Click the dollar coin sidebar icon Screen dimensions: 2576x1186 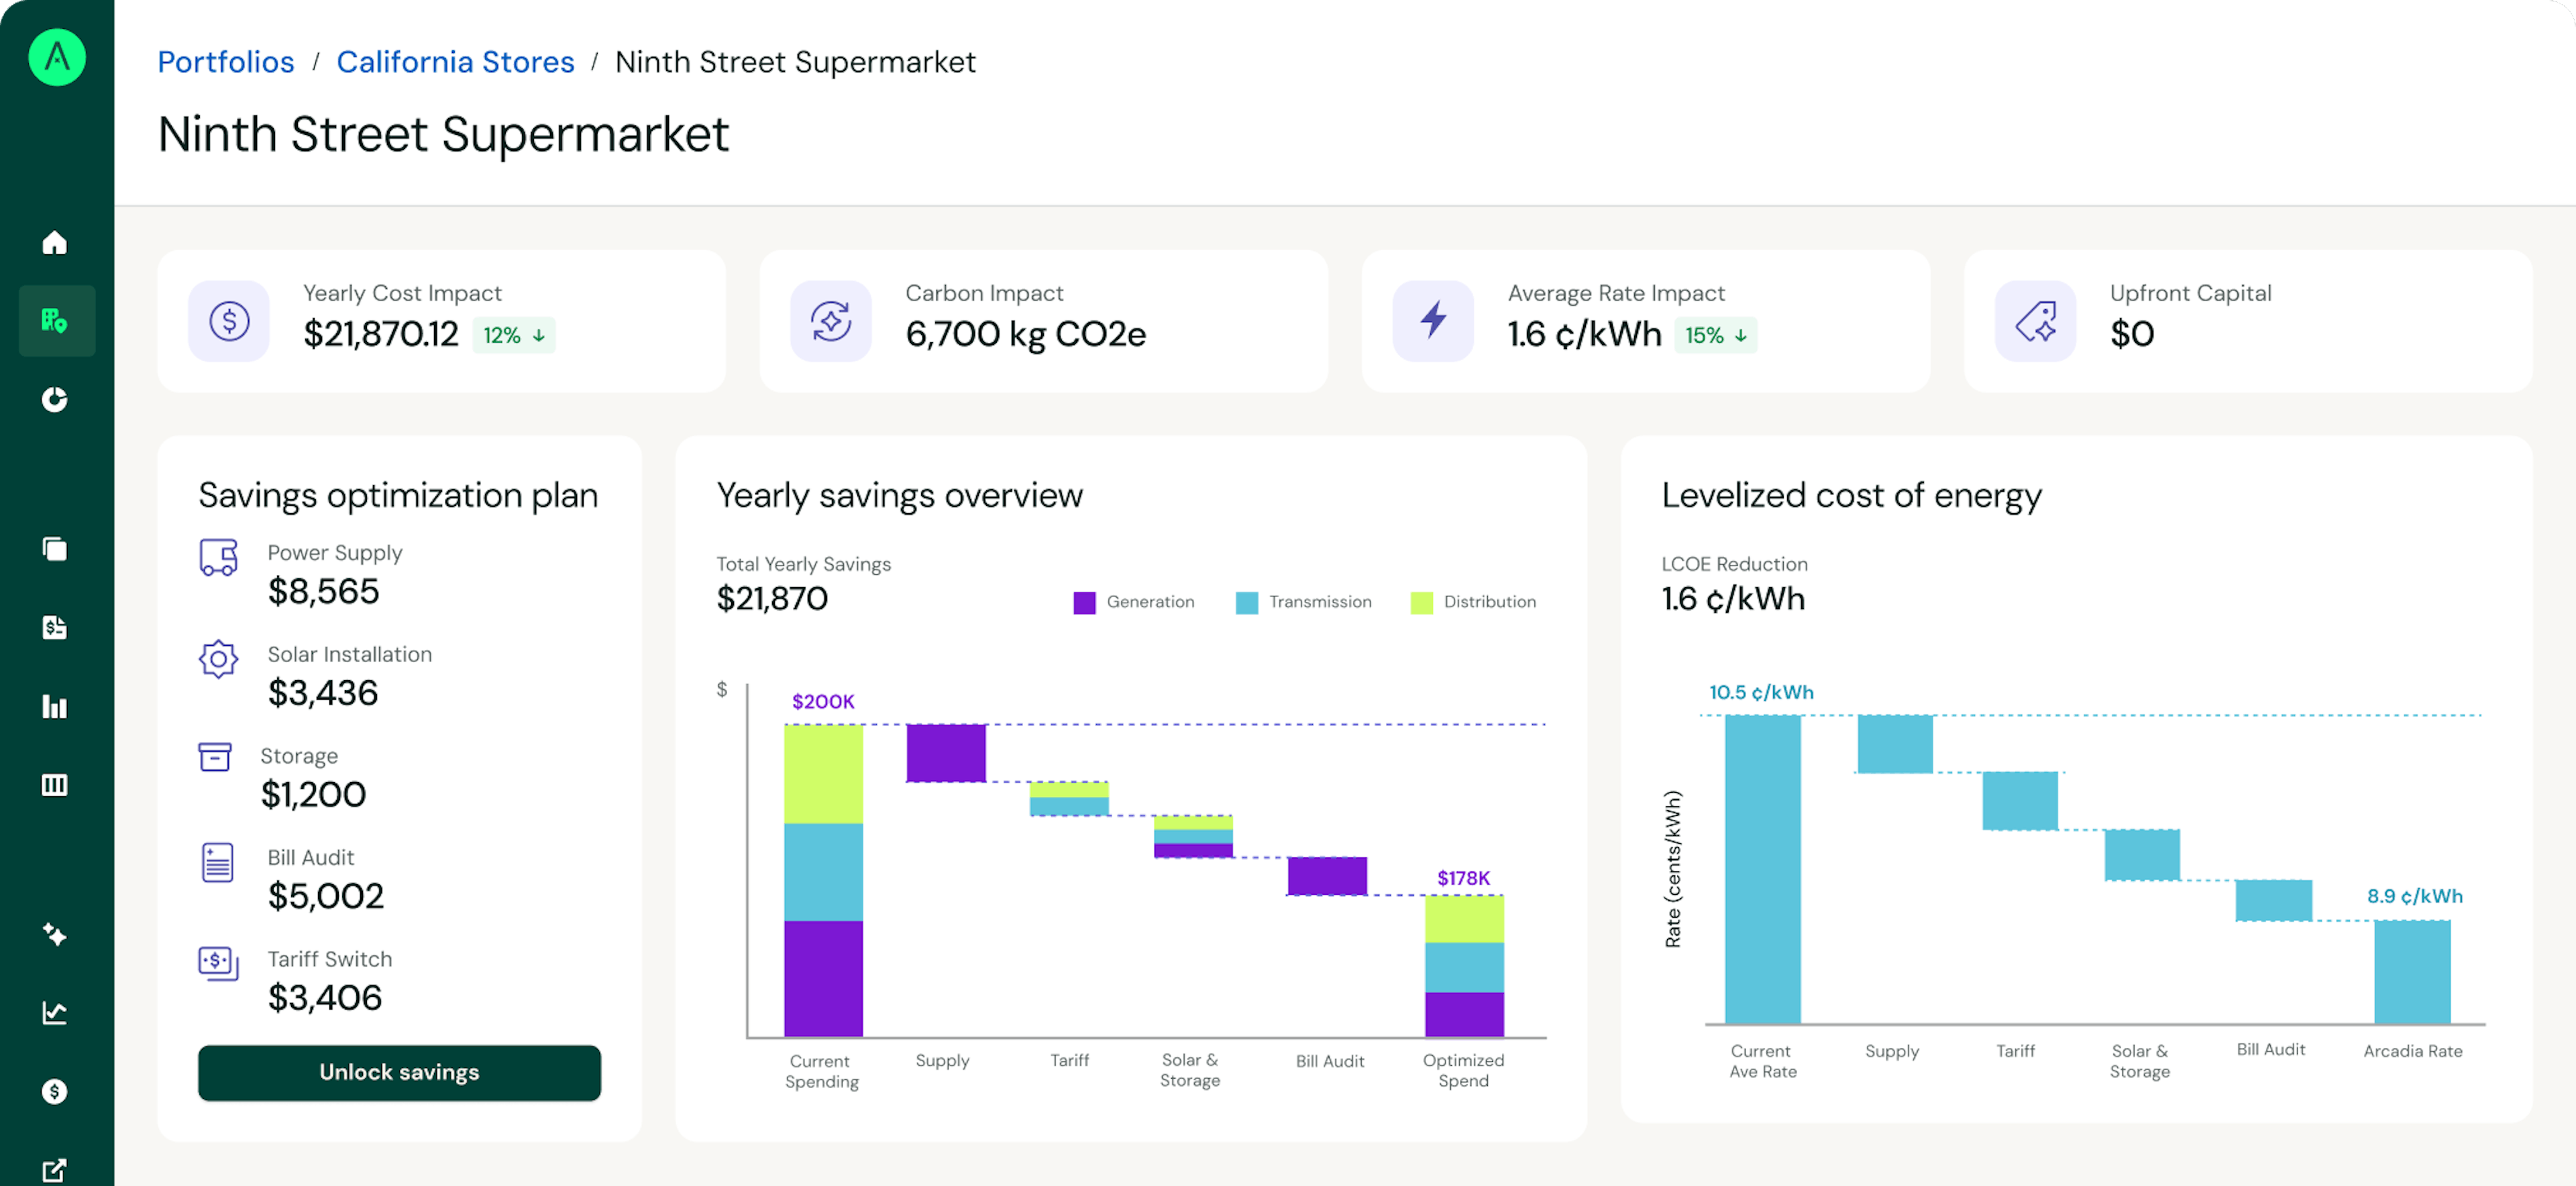pyautogui.click(x=55, y=1091)
